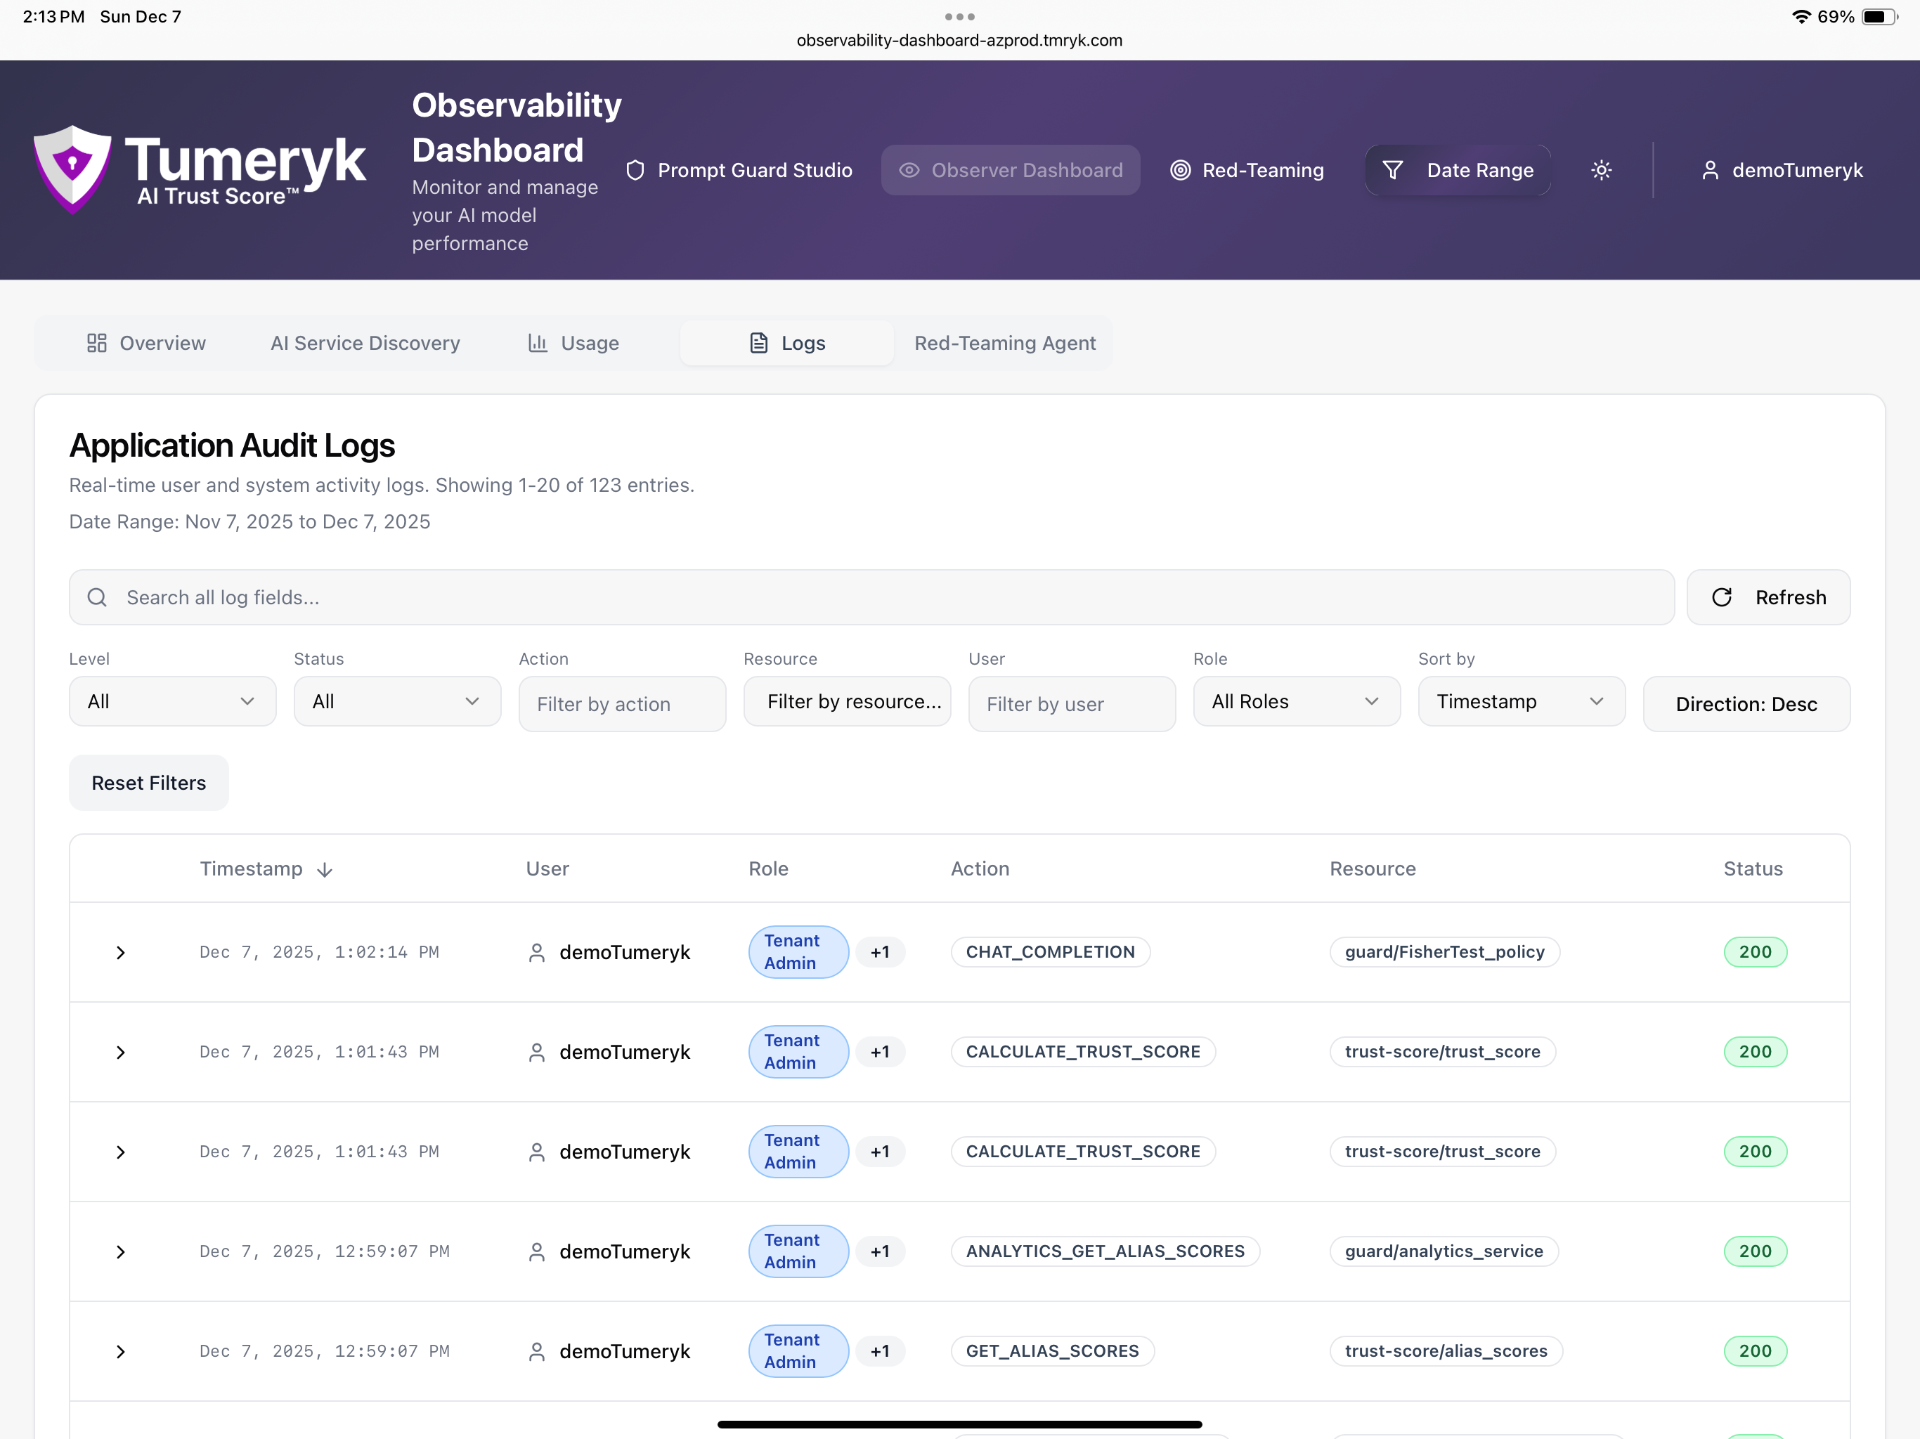Toggle the light/dark theme sun icon
The image size is (1920, 1439).
point(1601,170)
